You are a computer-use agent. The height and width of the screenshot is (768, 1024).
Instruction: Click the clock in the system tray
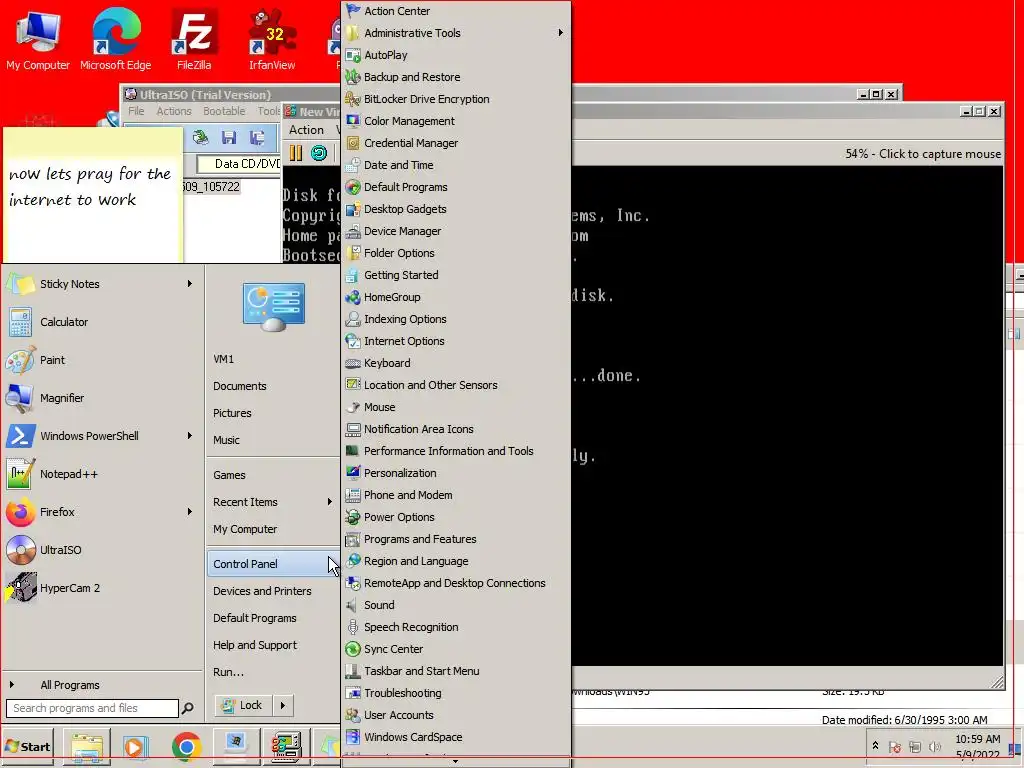pos(977,746)
